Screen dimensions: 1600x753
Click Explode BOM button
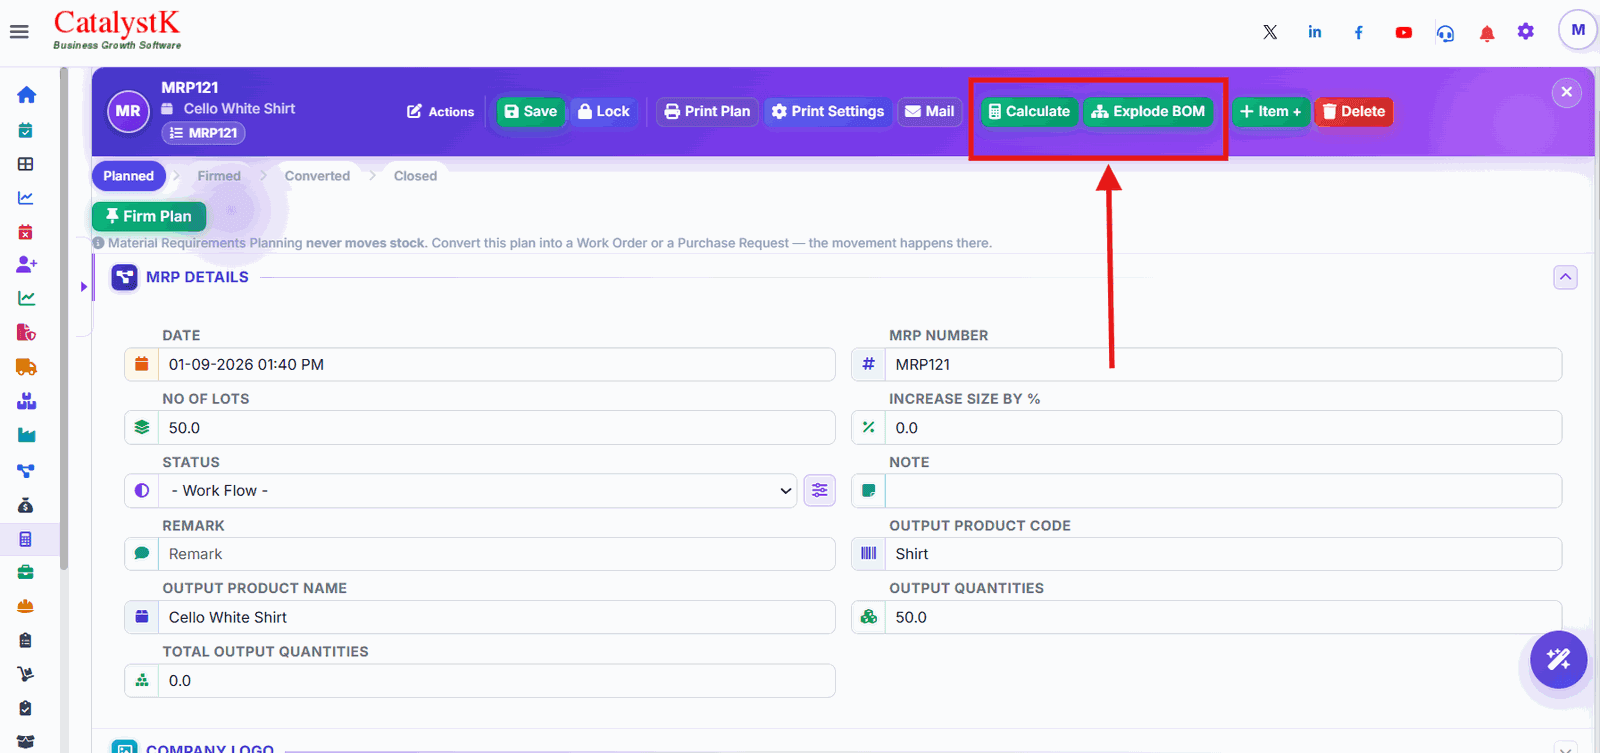1148,112
